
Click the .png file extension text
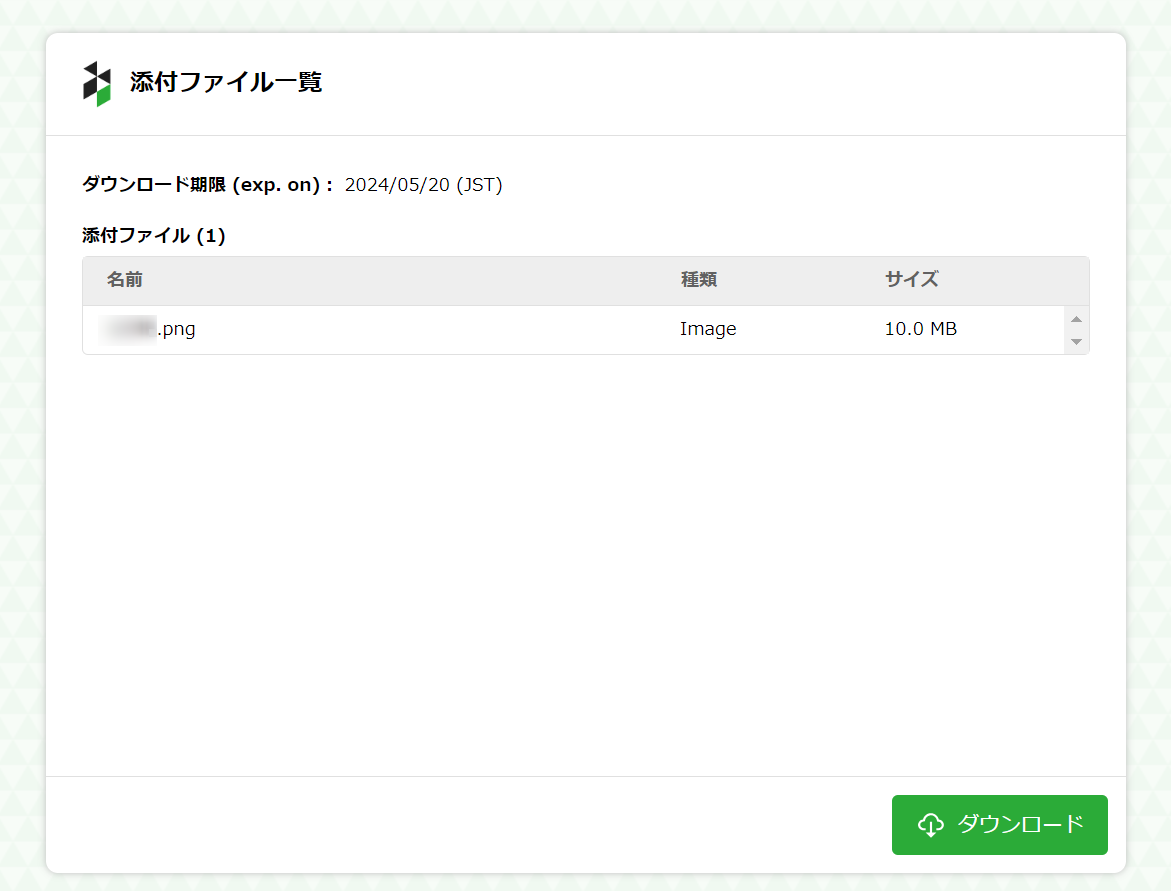tap(177, 329)
